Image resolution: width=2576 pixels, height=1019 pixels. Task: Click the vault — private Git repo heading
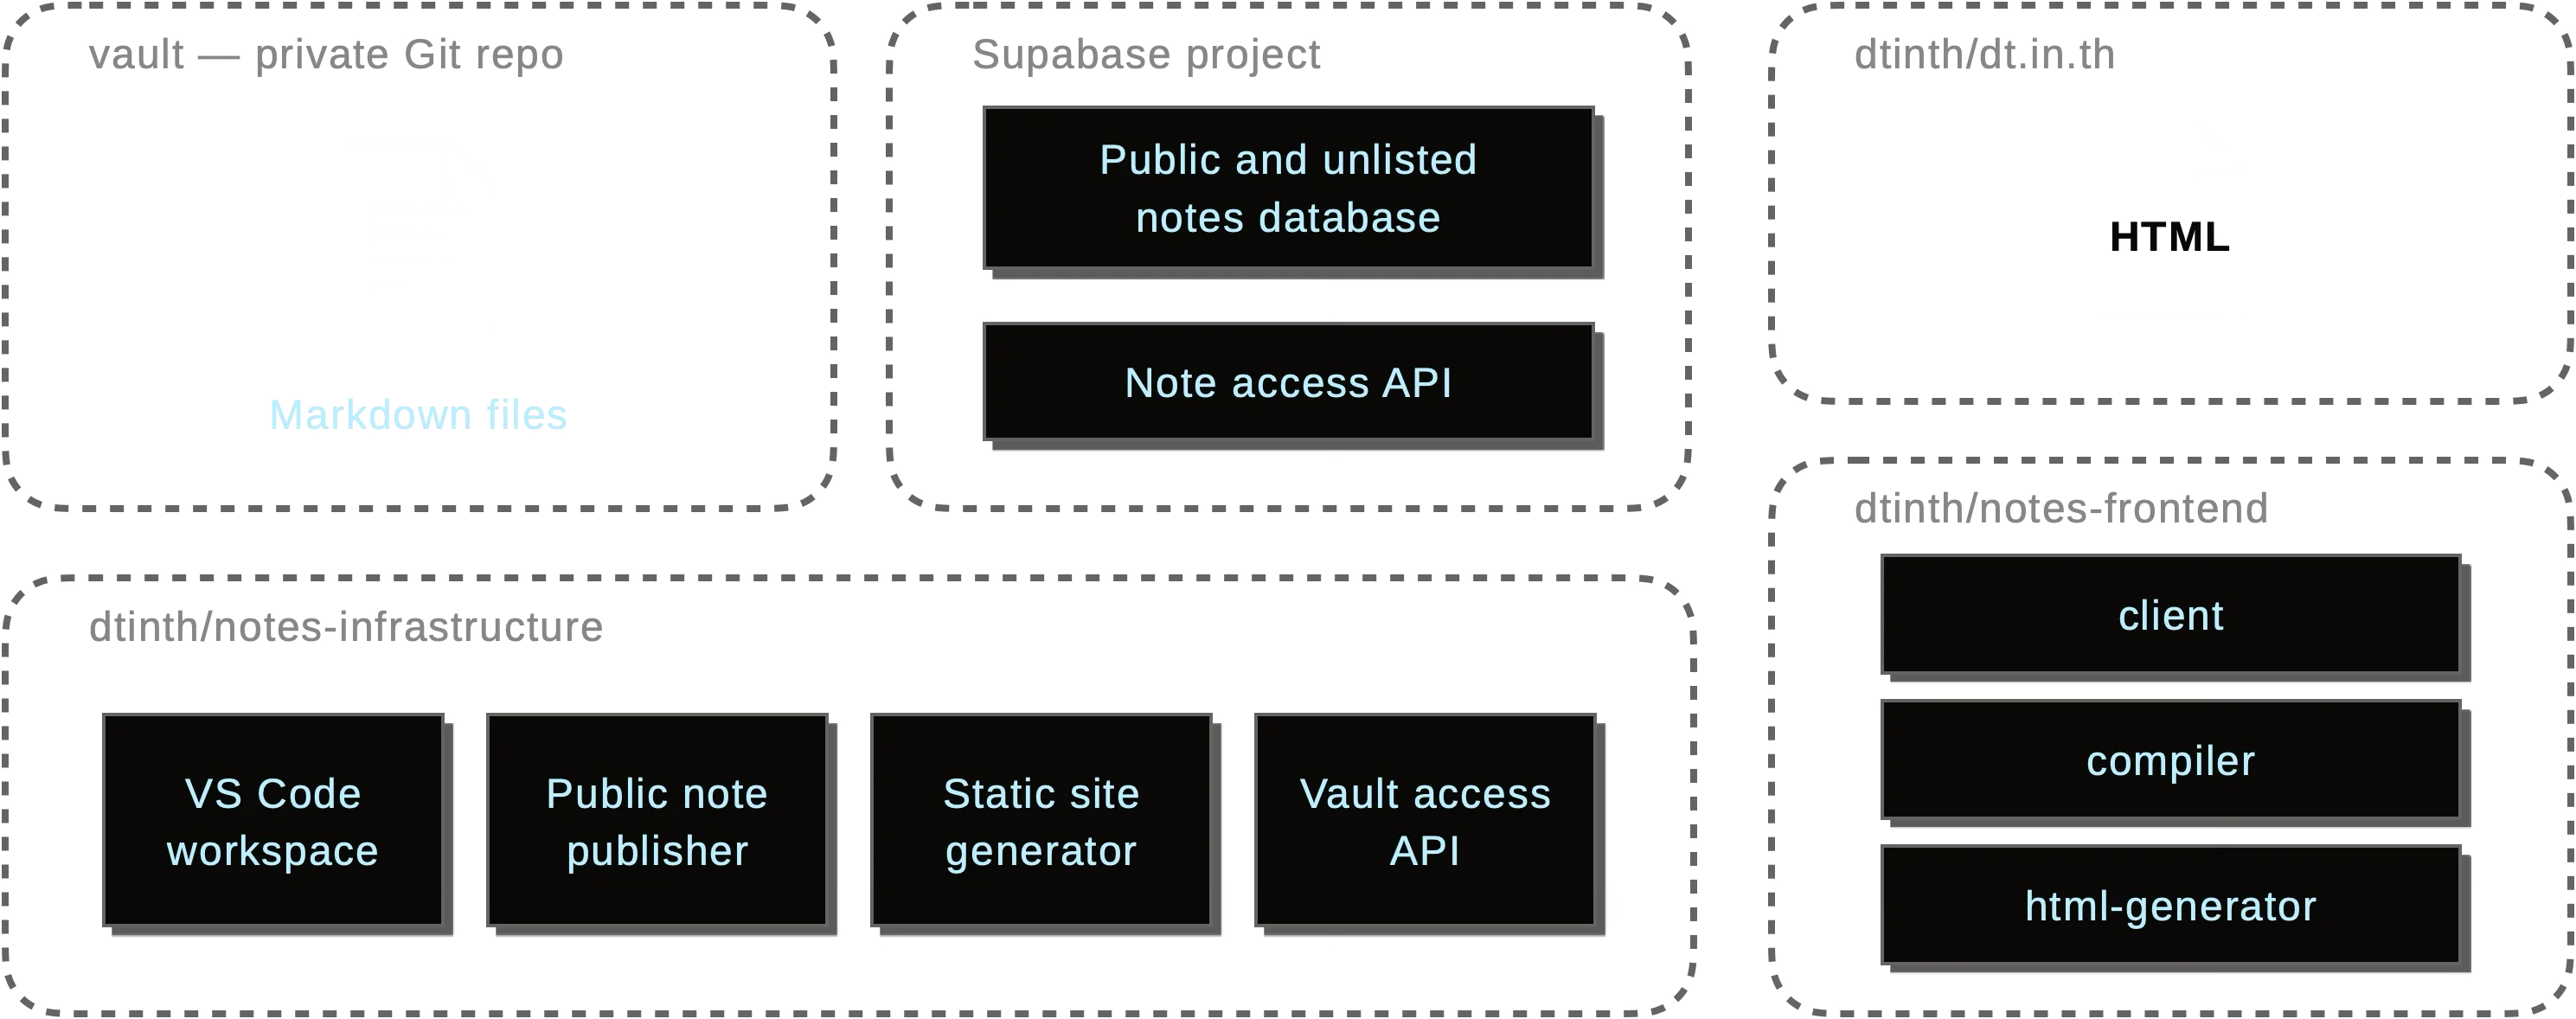click(327, 55)
